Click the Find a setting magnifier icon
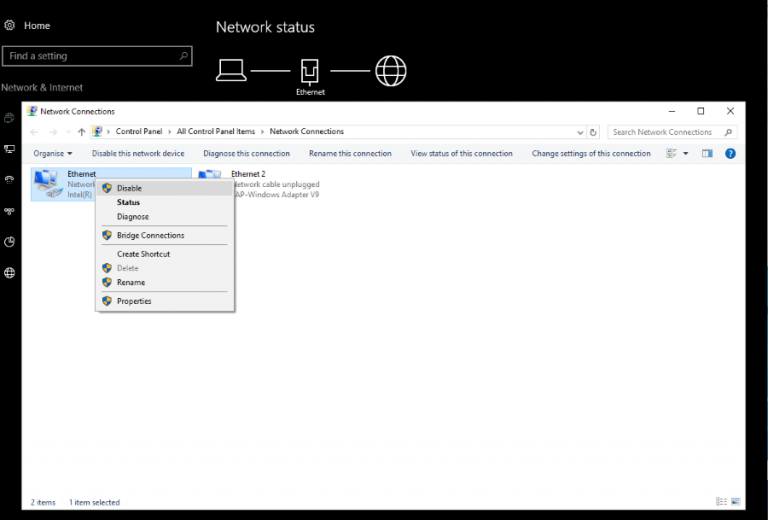This screenshot has width=768, height=520. coord(184,56)
